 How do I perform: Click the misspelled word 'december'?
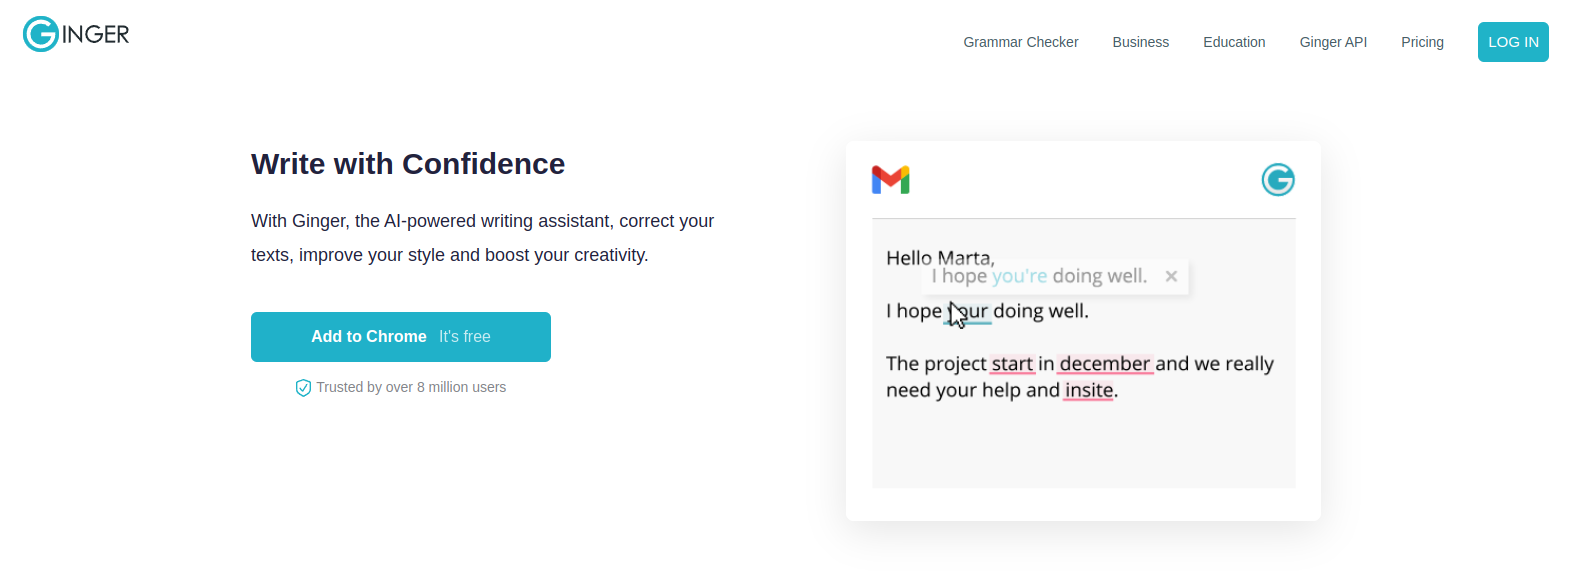coord(1104,364)
